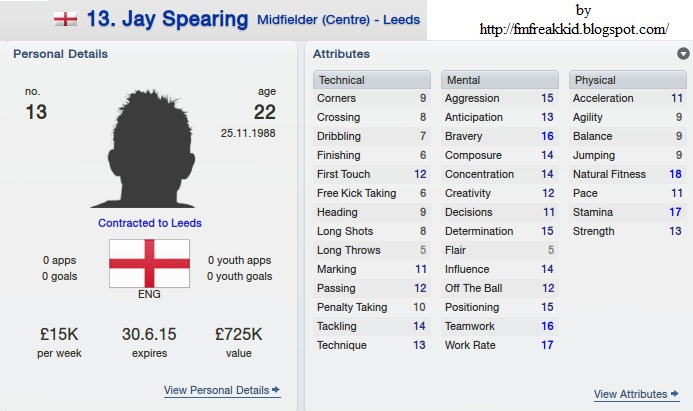Click the Leeds club name in title

coord(401,20)
